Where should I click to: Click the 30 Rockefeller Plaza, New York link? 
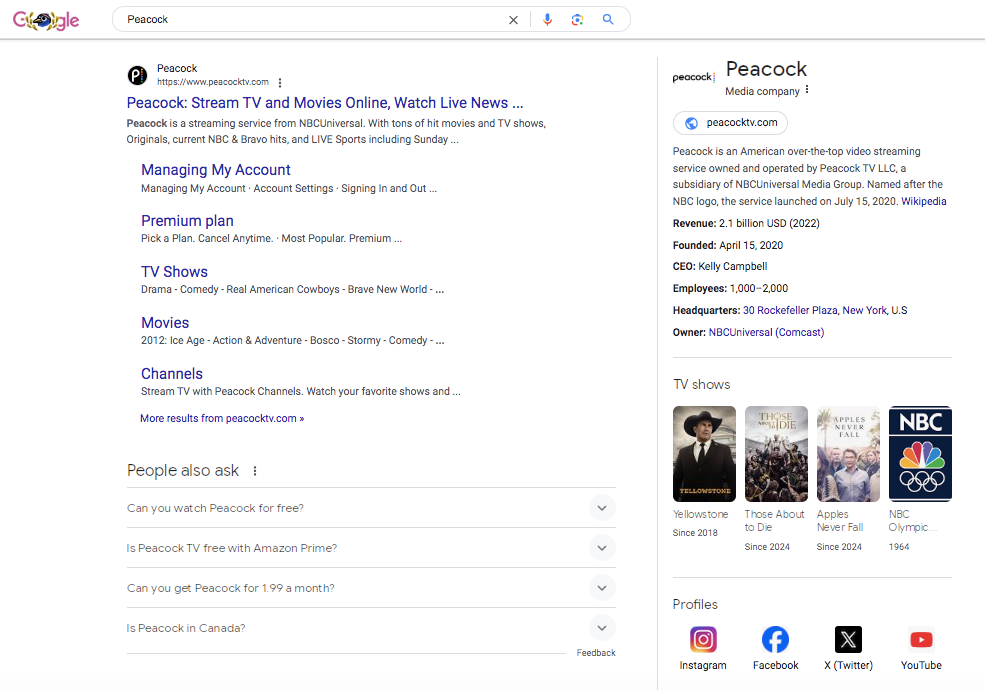point(815,310)
